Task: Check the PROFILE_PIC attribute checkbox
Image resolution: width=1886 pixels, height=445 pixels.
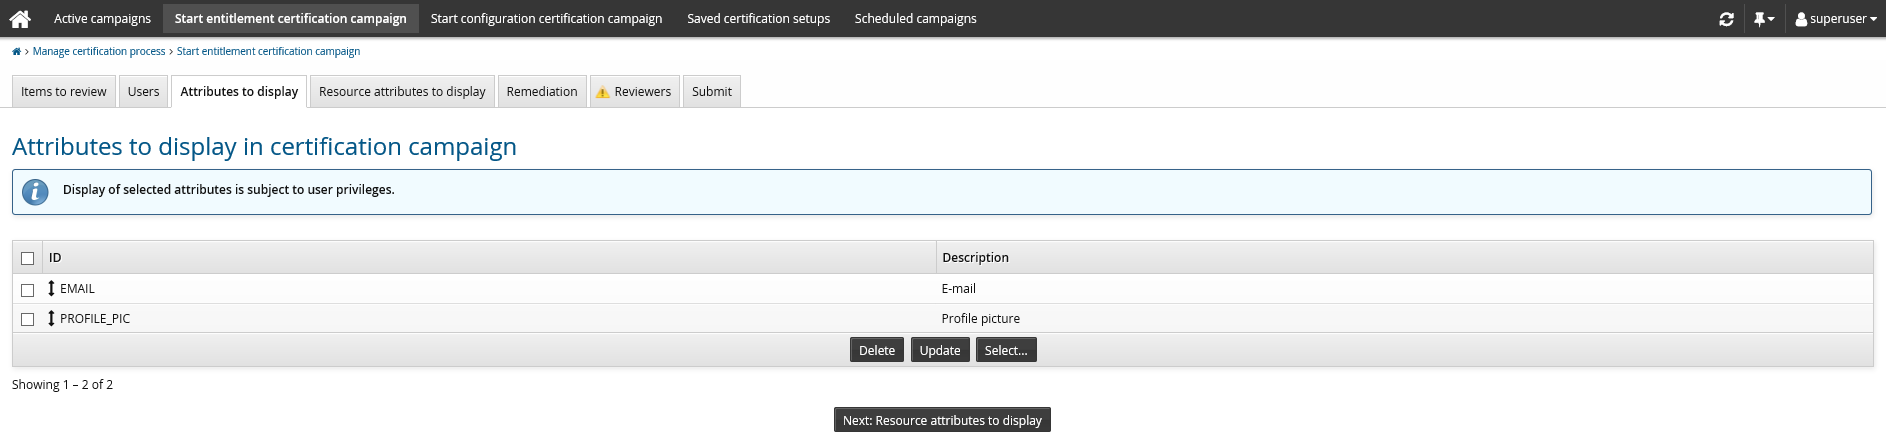Action: point(28,320)
